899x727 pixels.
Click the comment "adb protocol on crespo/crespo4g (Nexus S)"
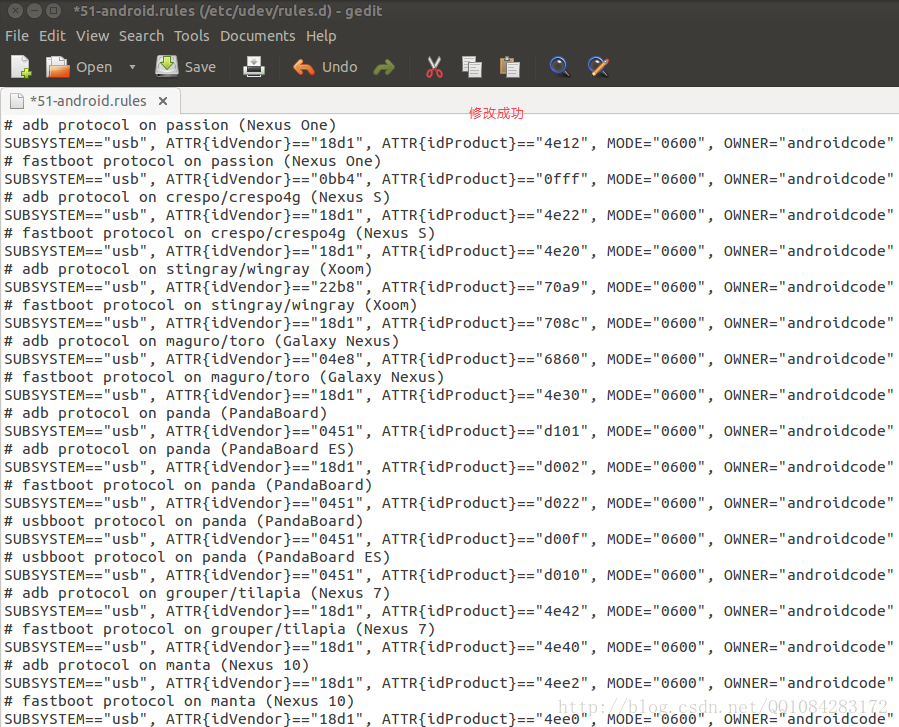click(206, 197)
